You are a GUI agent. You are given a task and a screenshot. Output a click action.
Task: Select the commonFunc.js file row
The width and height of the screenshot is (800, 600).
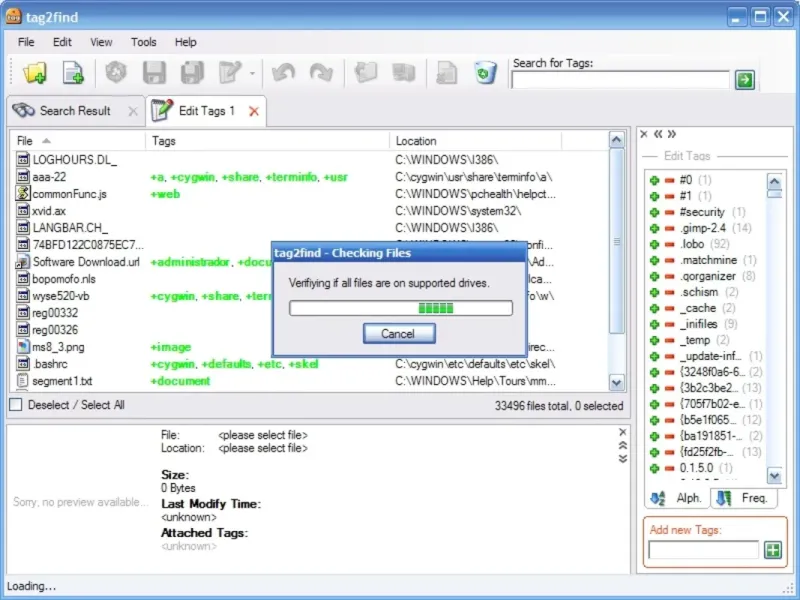(x=310, y=194)
